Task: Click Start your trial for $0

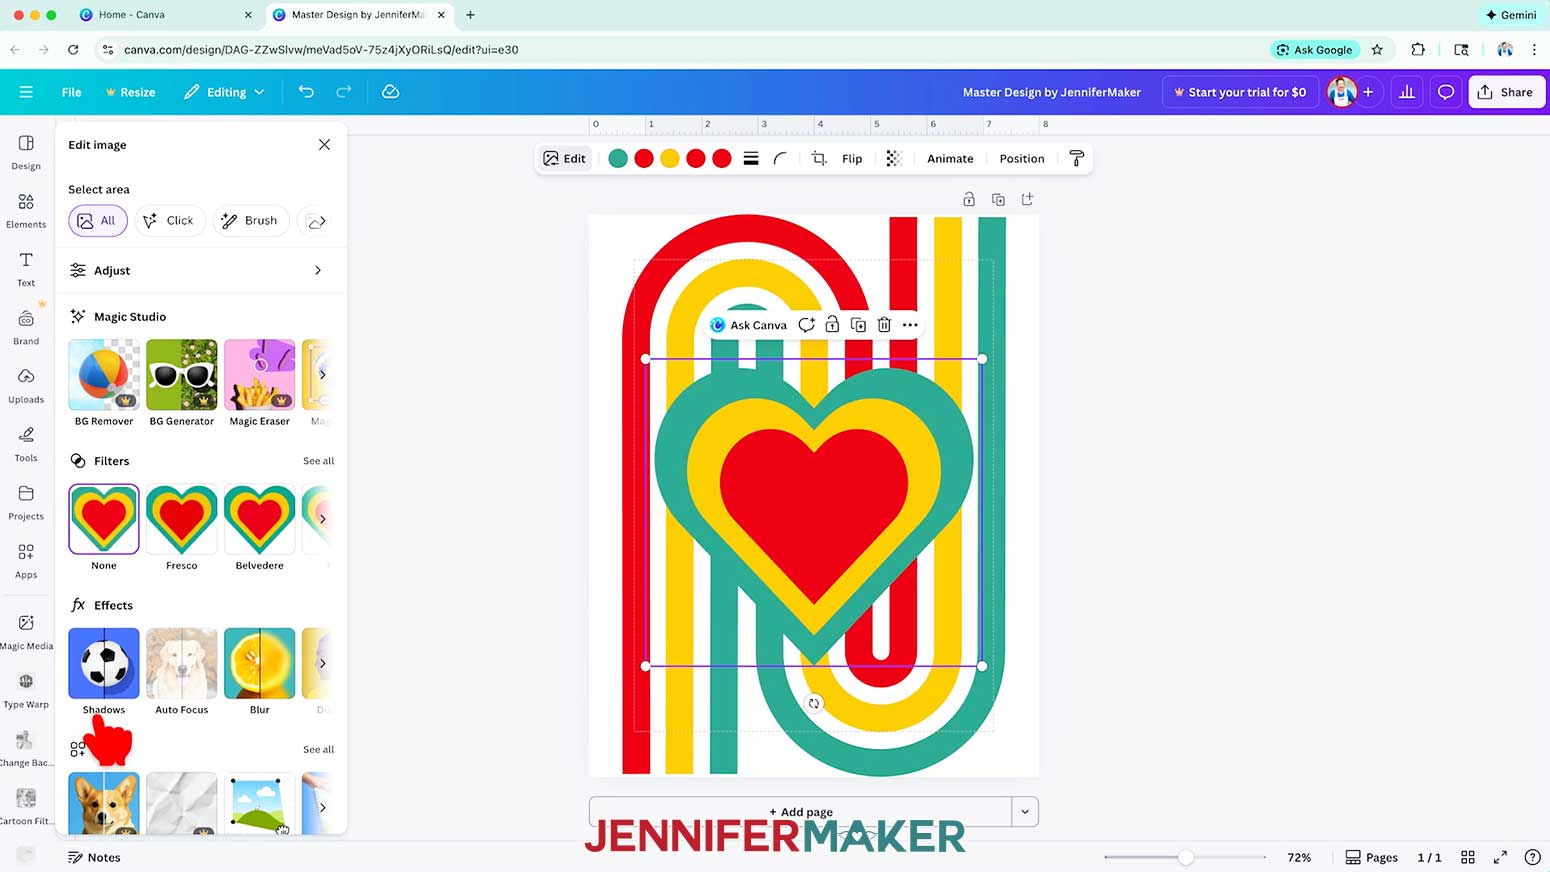Action: (x=1239, y=92)
